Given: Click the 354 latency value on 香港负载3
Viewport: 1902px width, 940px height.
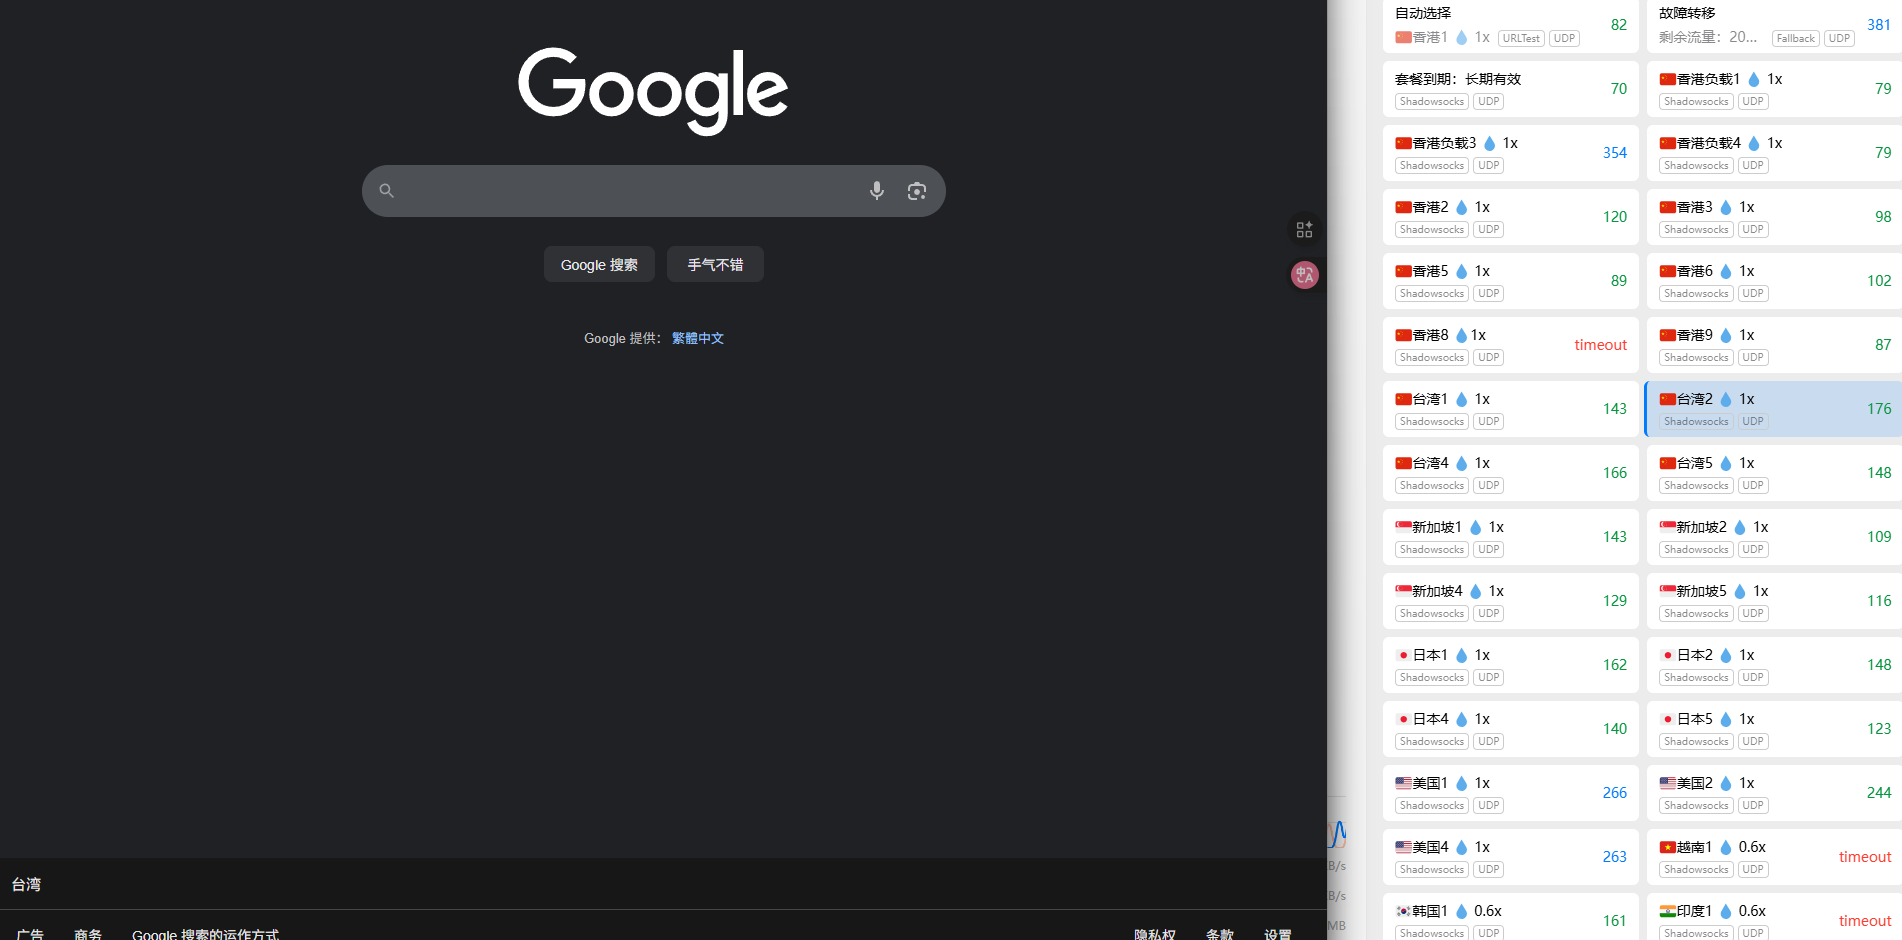Looking at the screenshot, I should point(1614,153).
